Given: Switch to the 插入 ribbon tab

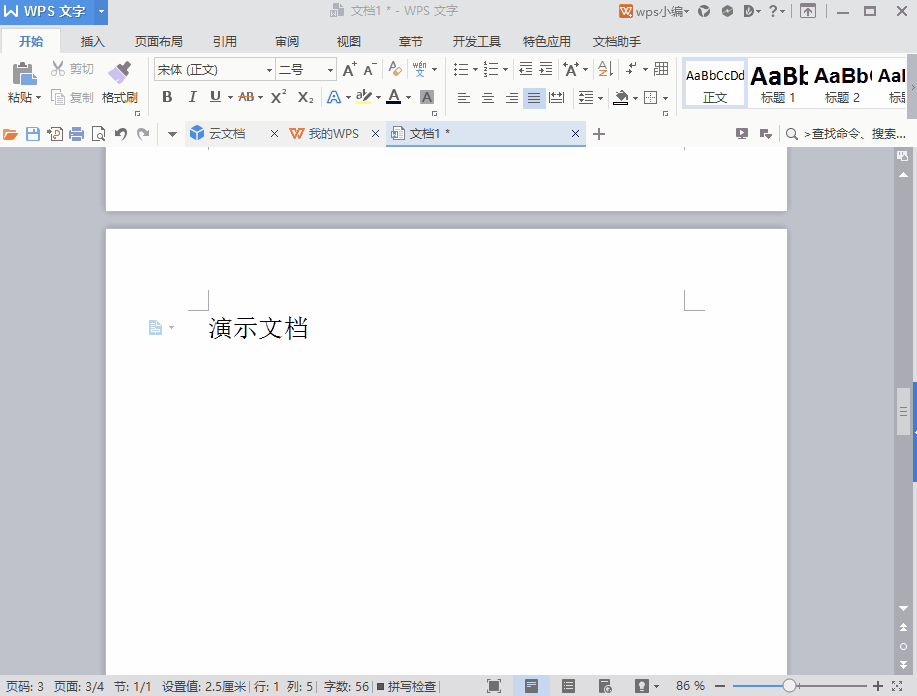Looking at the screenshot, I should [92, 41].
